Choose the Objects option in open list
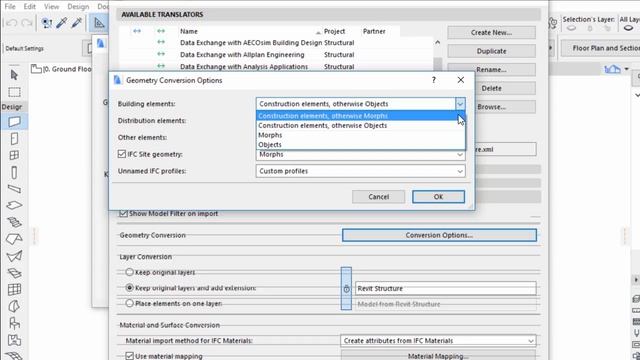The height and width of the screenshot is (360, 640). [360, 144]
